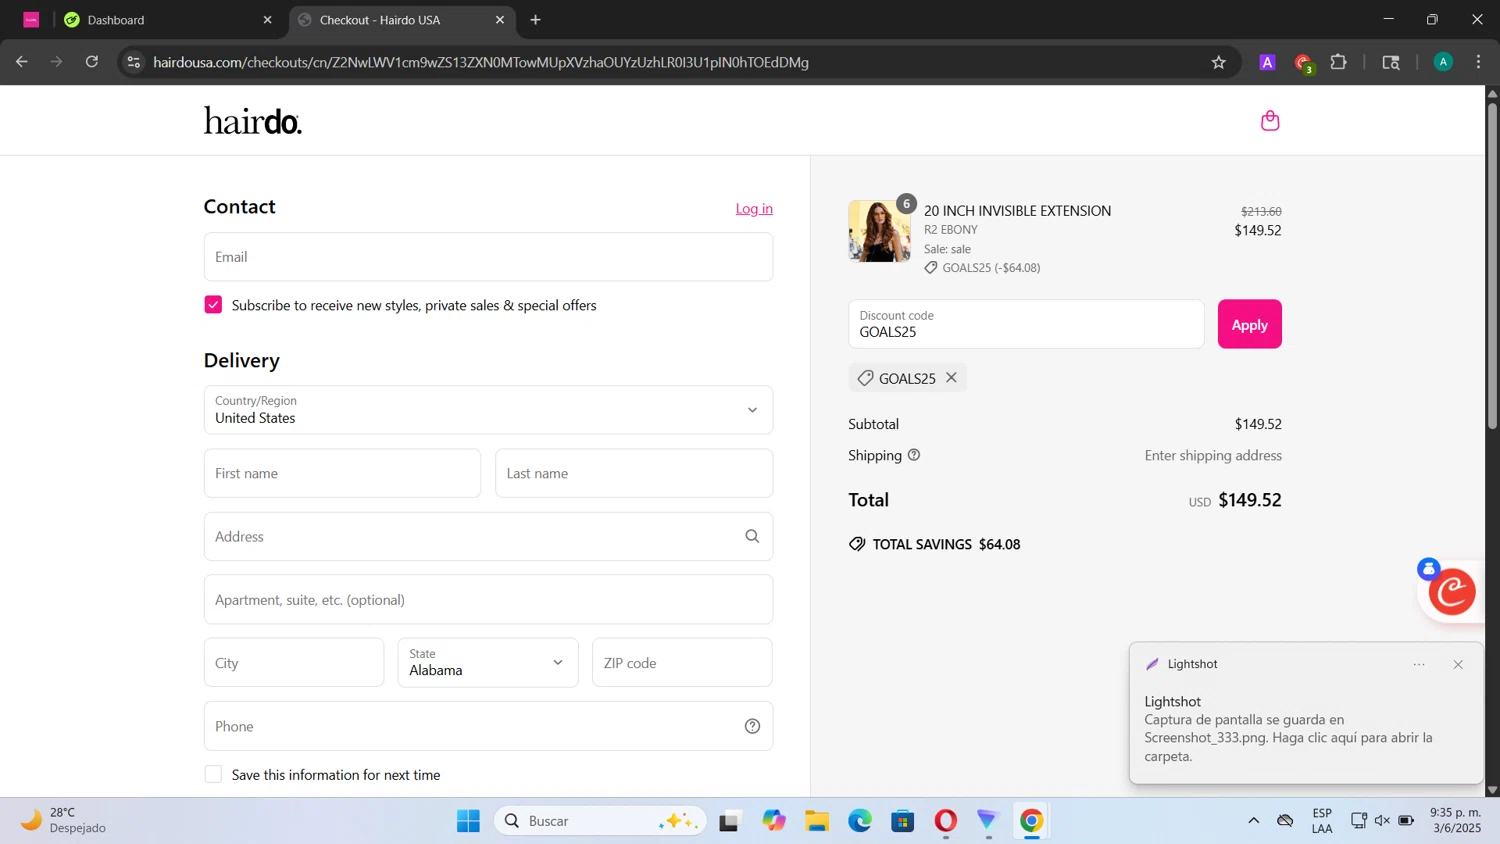Open the shopping bag cart icon
The height and width of the screenshot is (844, 1500).
pyautogui.click(x=1270, y=121)
